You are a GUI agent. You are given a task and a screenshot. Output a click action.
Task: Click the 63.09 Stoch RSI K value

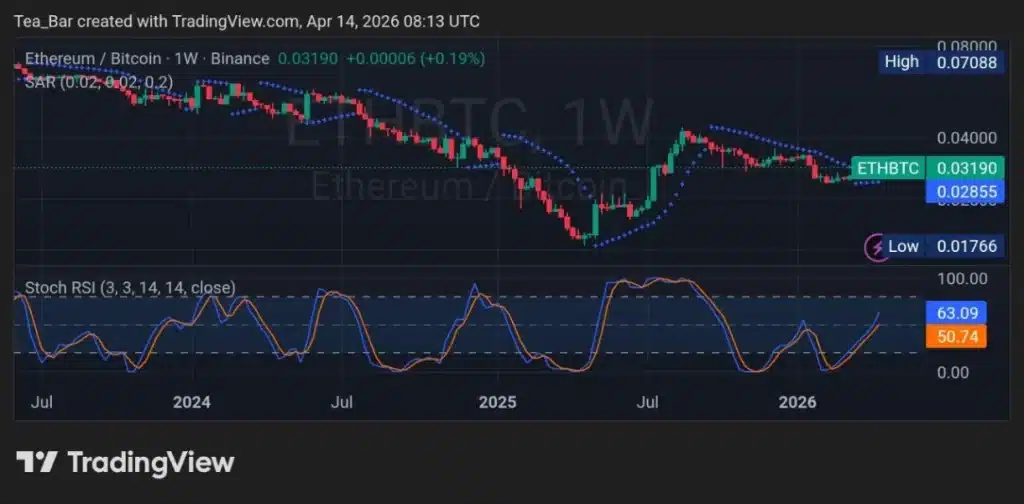point(957,313)
